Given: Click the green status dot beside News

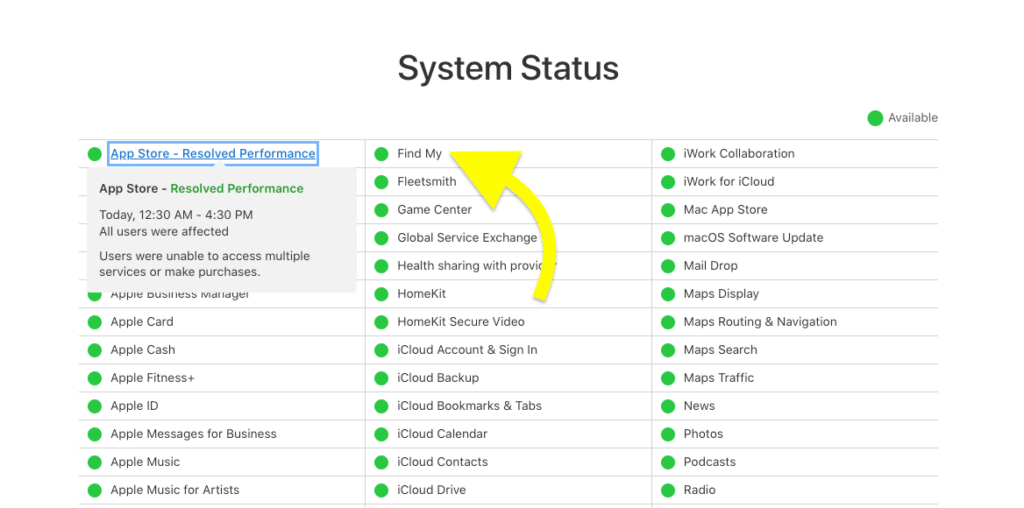Looking at the screenshot, I should (667, 407).
